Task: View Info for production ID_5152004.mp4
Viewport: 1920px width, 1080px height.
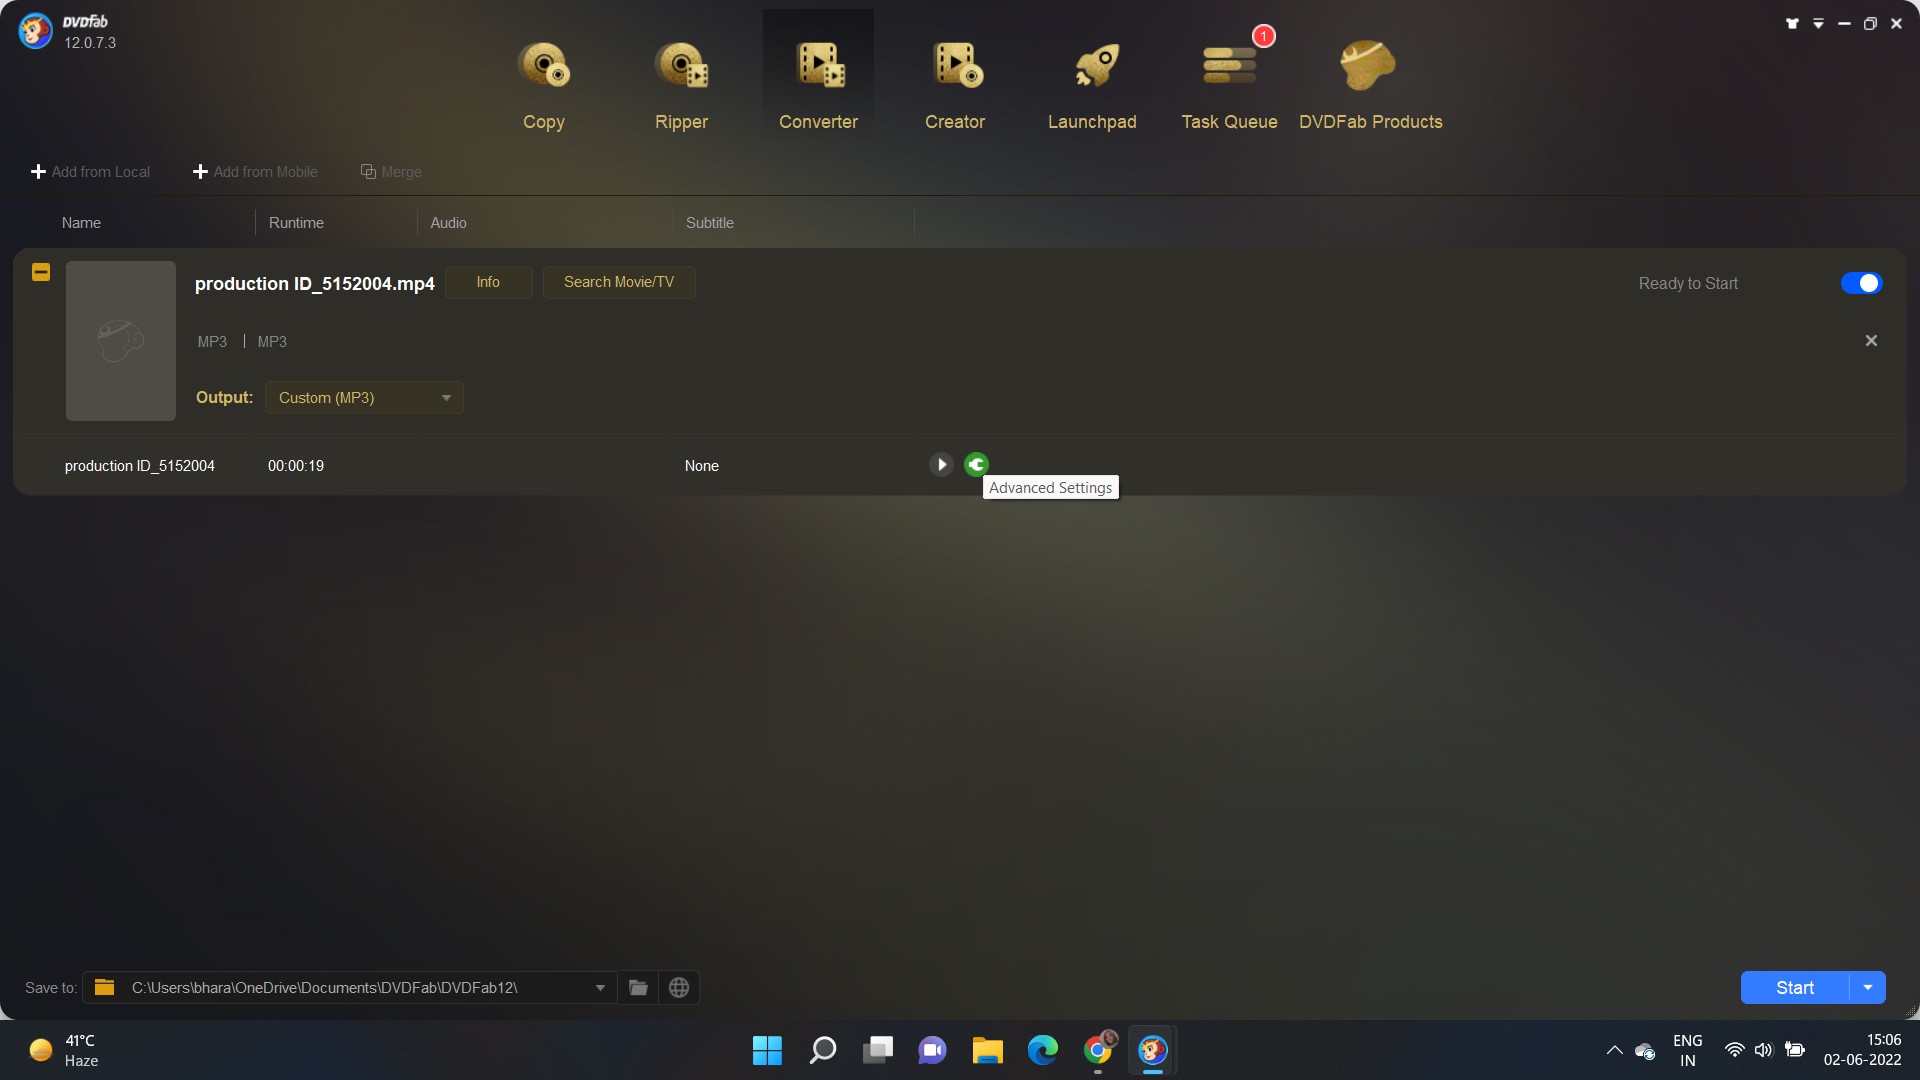Action: point(488,282)
